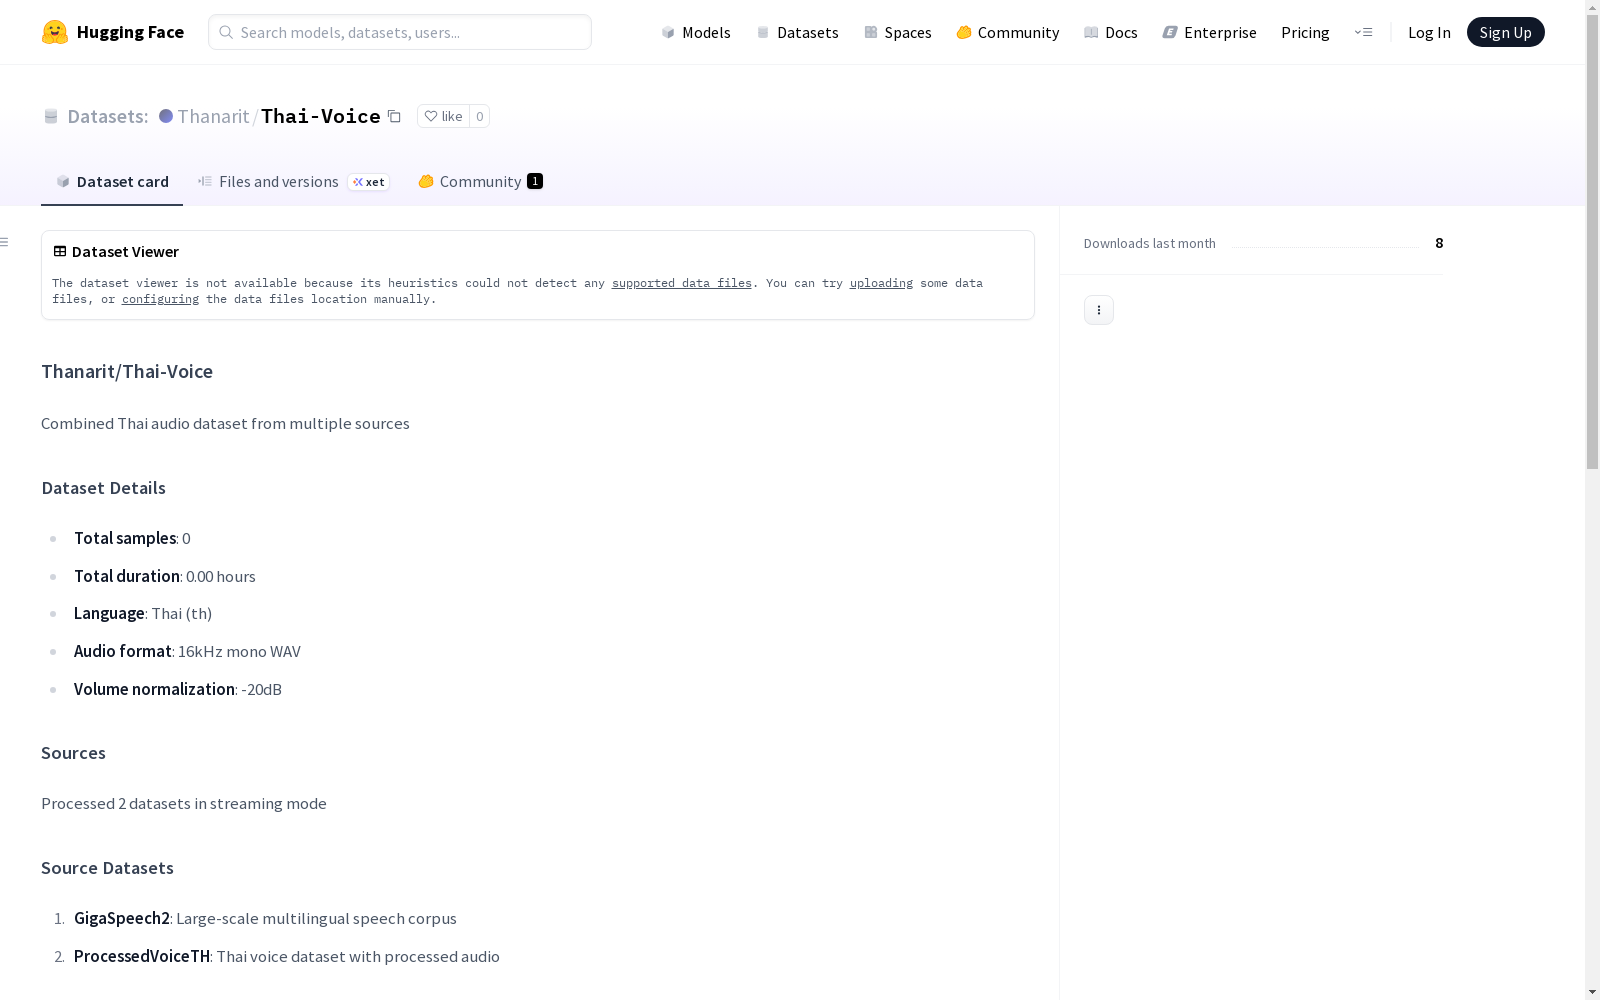
Task: Open the Thanarit profile link
Action: tap(213, 116)
